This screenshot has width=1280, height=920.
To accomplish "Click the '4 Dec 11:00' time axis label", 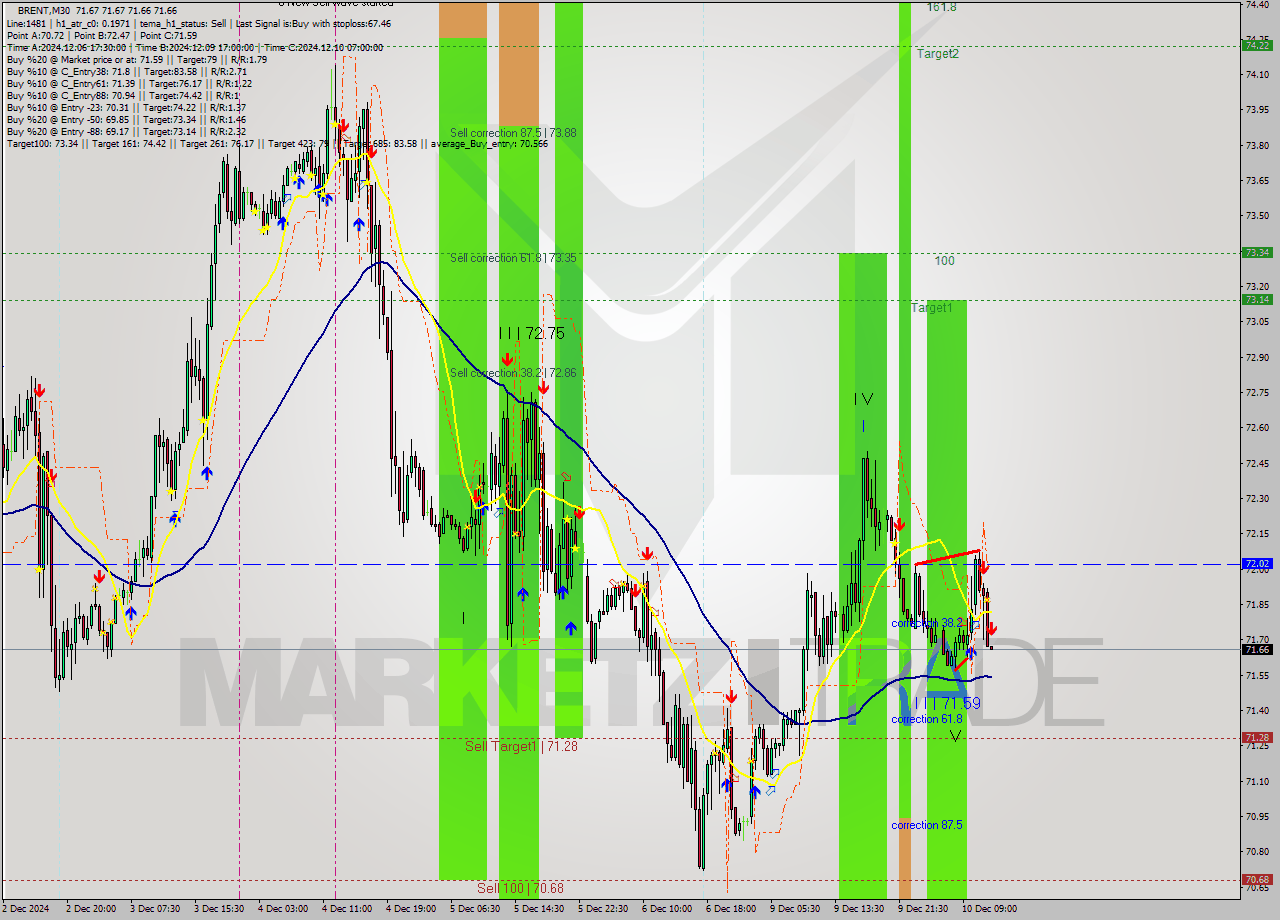I will click(348, 909).
